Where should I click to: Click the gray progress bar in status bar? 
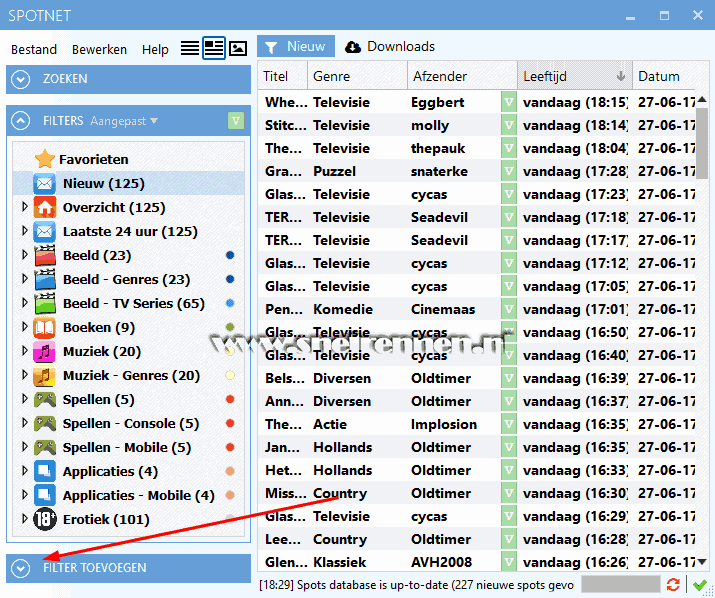coord(621,584)
